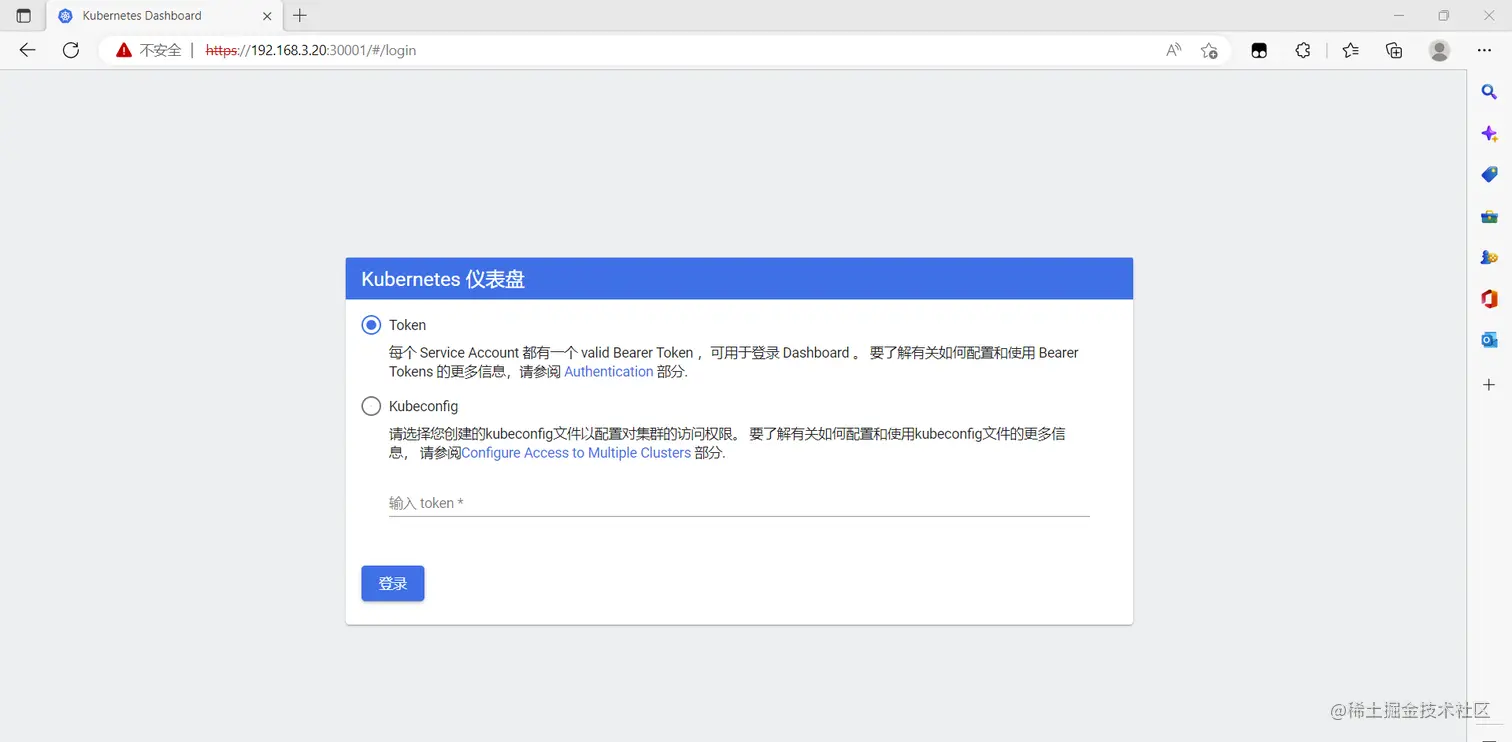Open the sidebar Search icon
Image resolution: width=1512 pixels, height=742 pixels.
pos(1489,92)
